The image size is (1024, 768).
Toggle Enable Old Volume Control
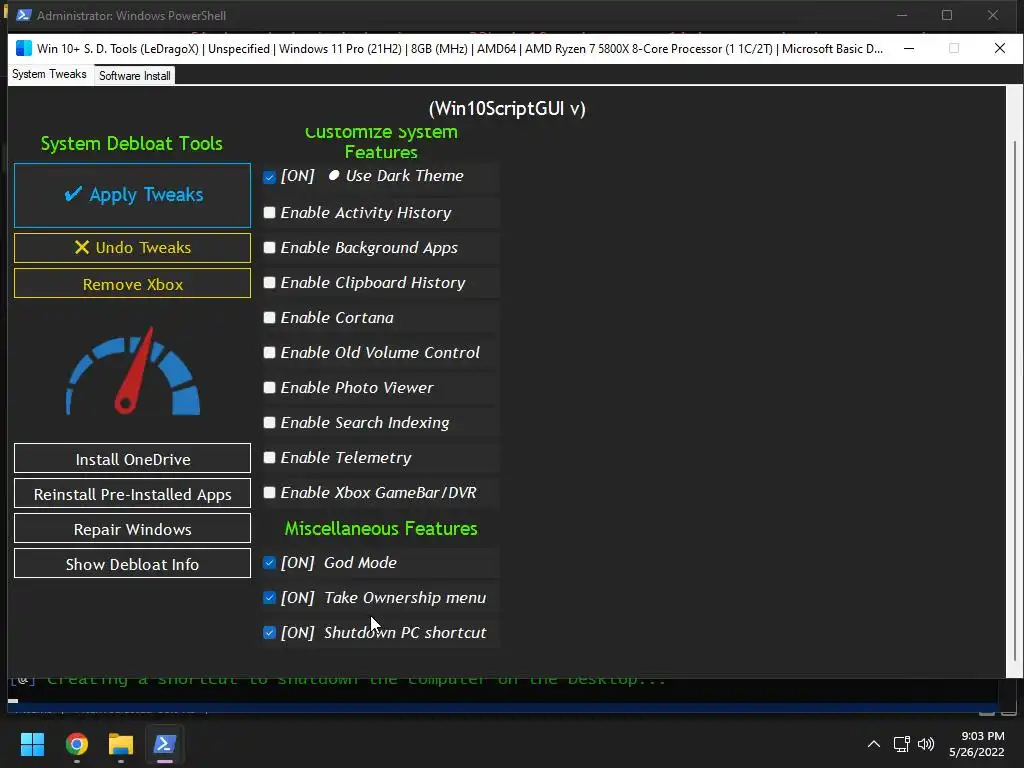pyautogui.click(x=269, y=353)
